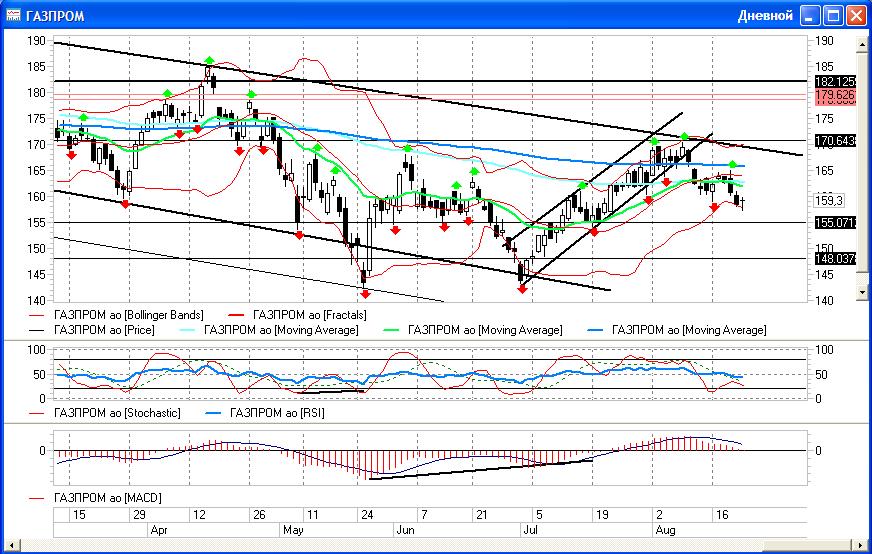Image resolution: width=872 pixels, height=554 pixels.
Task: Select the RSI legend entry
Action: tap(265, 413)
